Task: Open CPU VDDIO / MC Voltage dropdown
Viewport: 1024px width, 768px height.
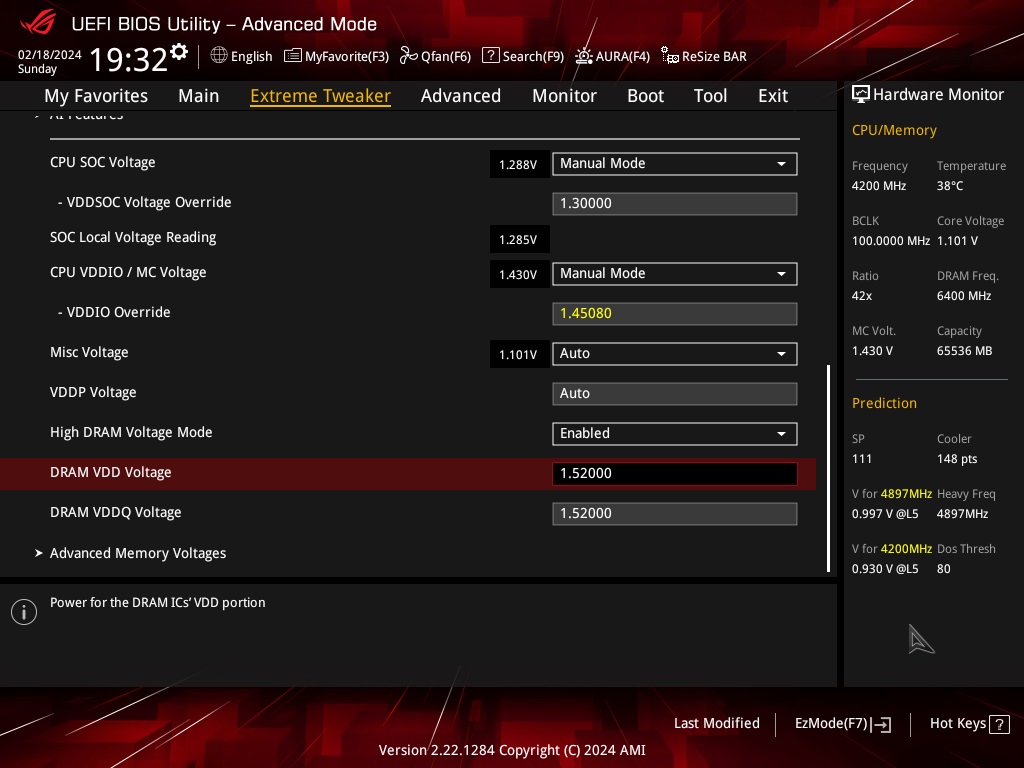Action: click(x=675, y=274)
